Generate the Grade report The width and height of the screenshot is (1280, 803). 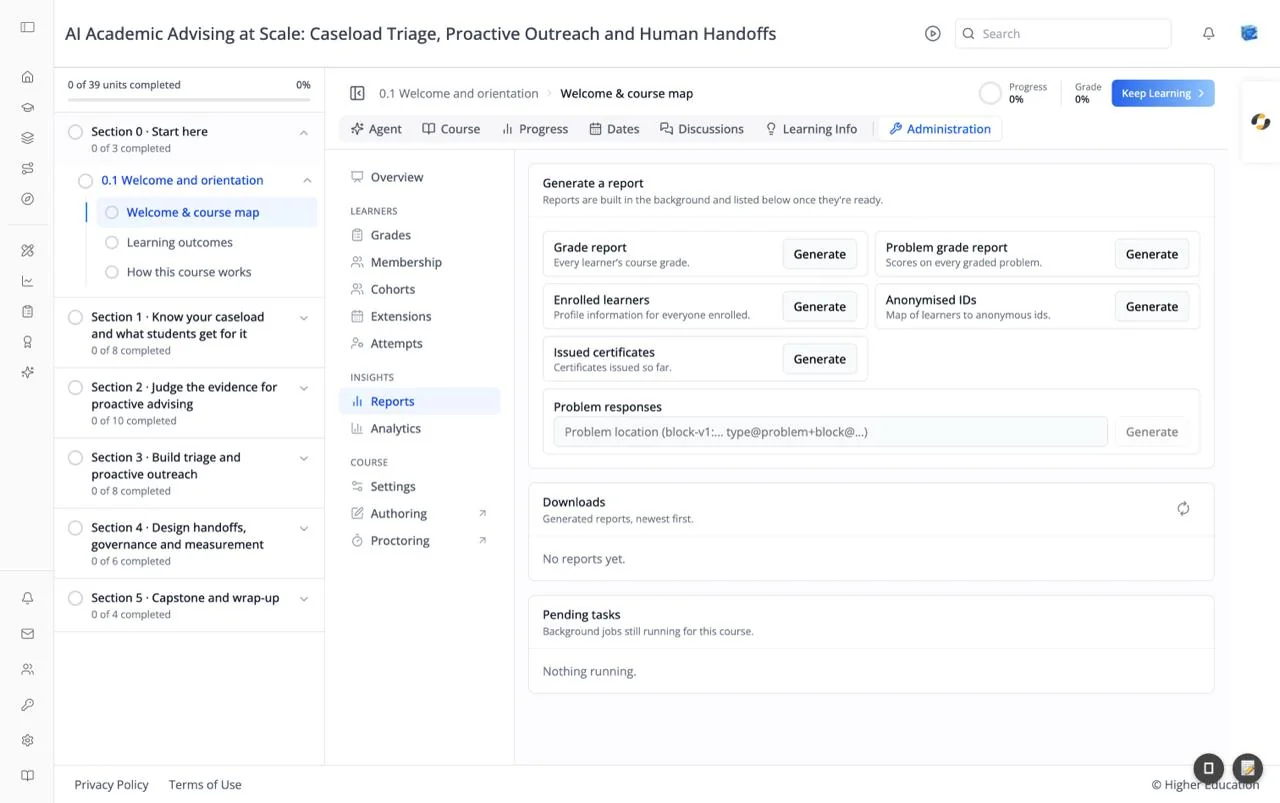click(820, 254)
